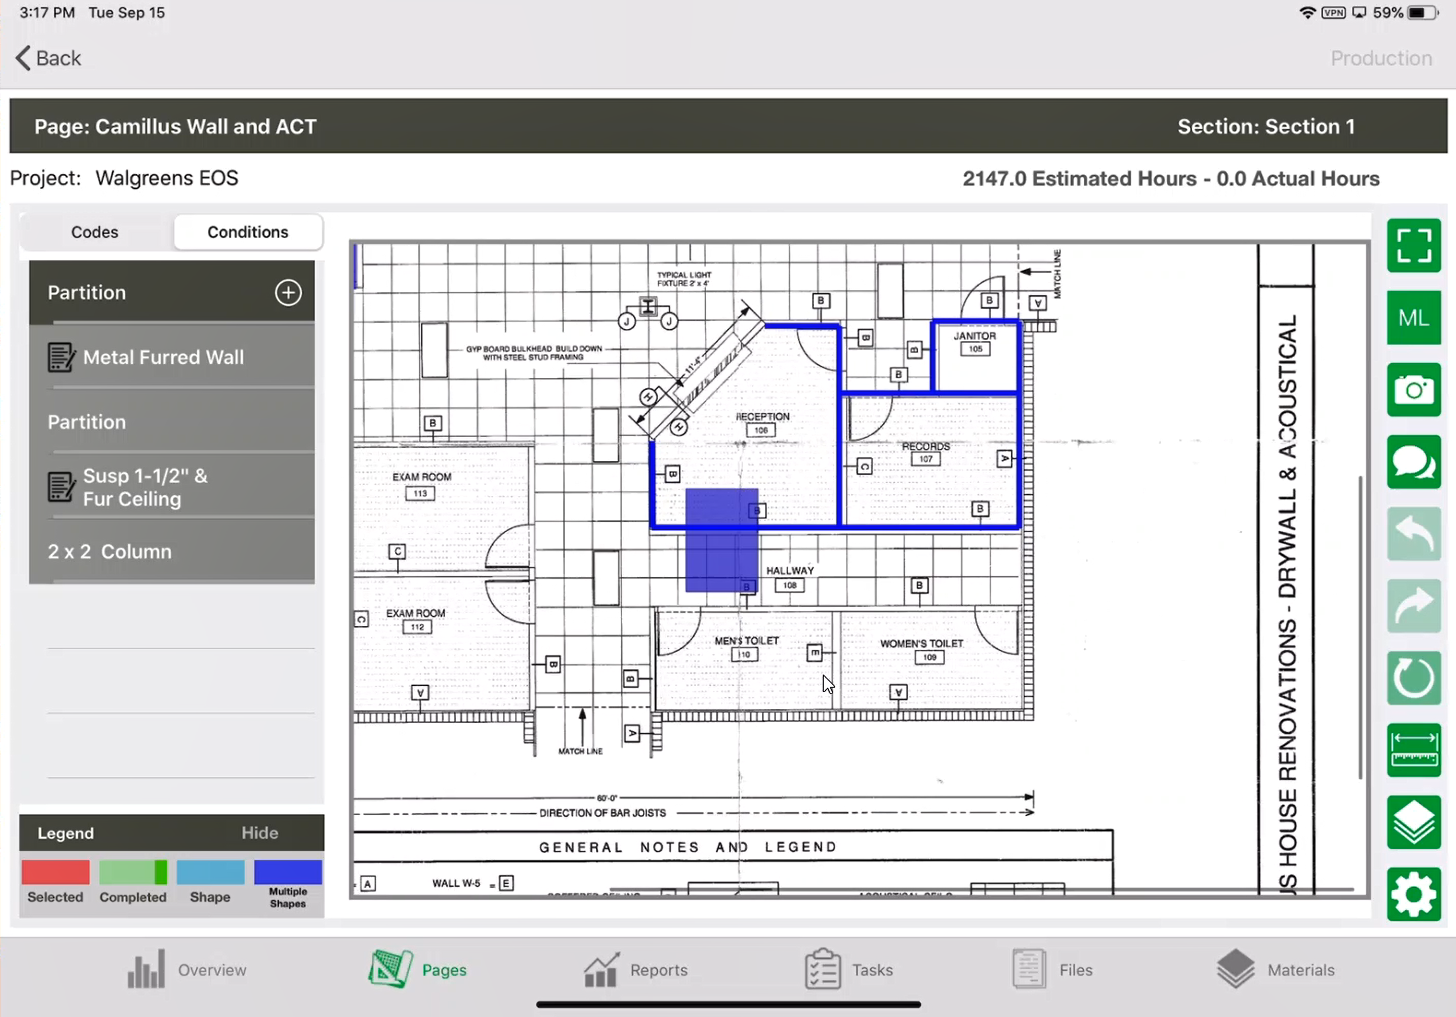
Task: Undo the last action
Action: coord(1413,534)
